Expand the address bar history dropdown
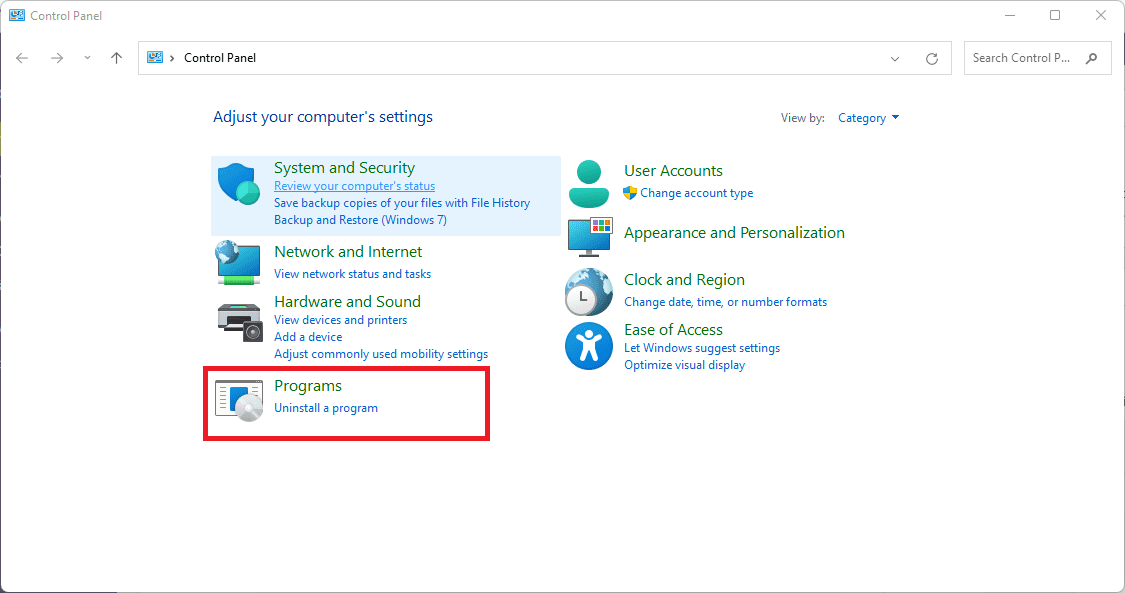Image resolution: width=1125 pixels, height=593 pixels. pos(895,59)
